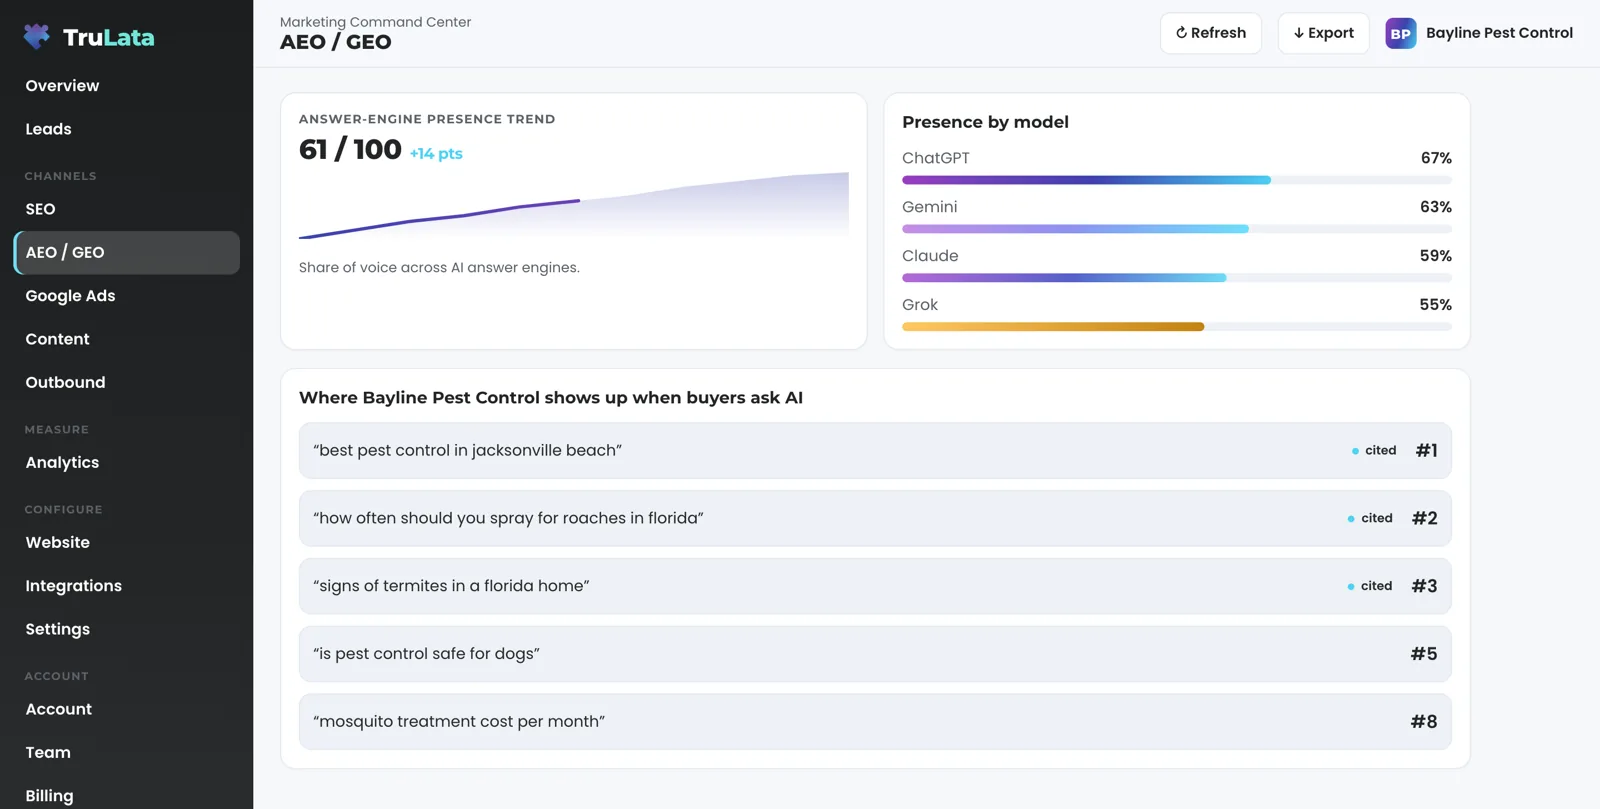
Task: Click the Gemini presence bar
Action: pos(1176,229)
